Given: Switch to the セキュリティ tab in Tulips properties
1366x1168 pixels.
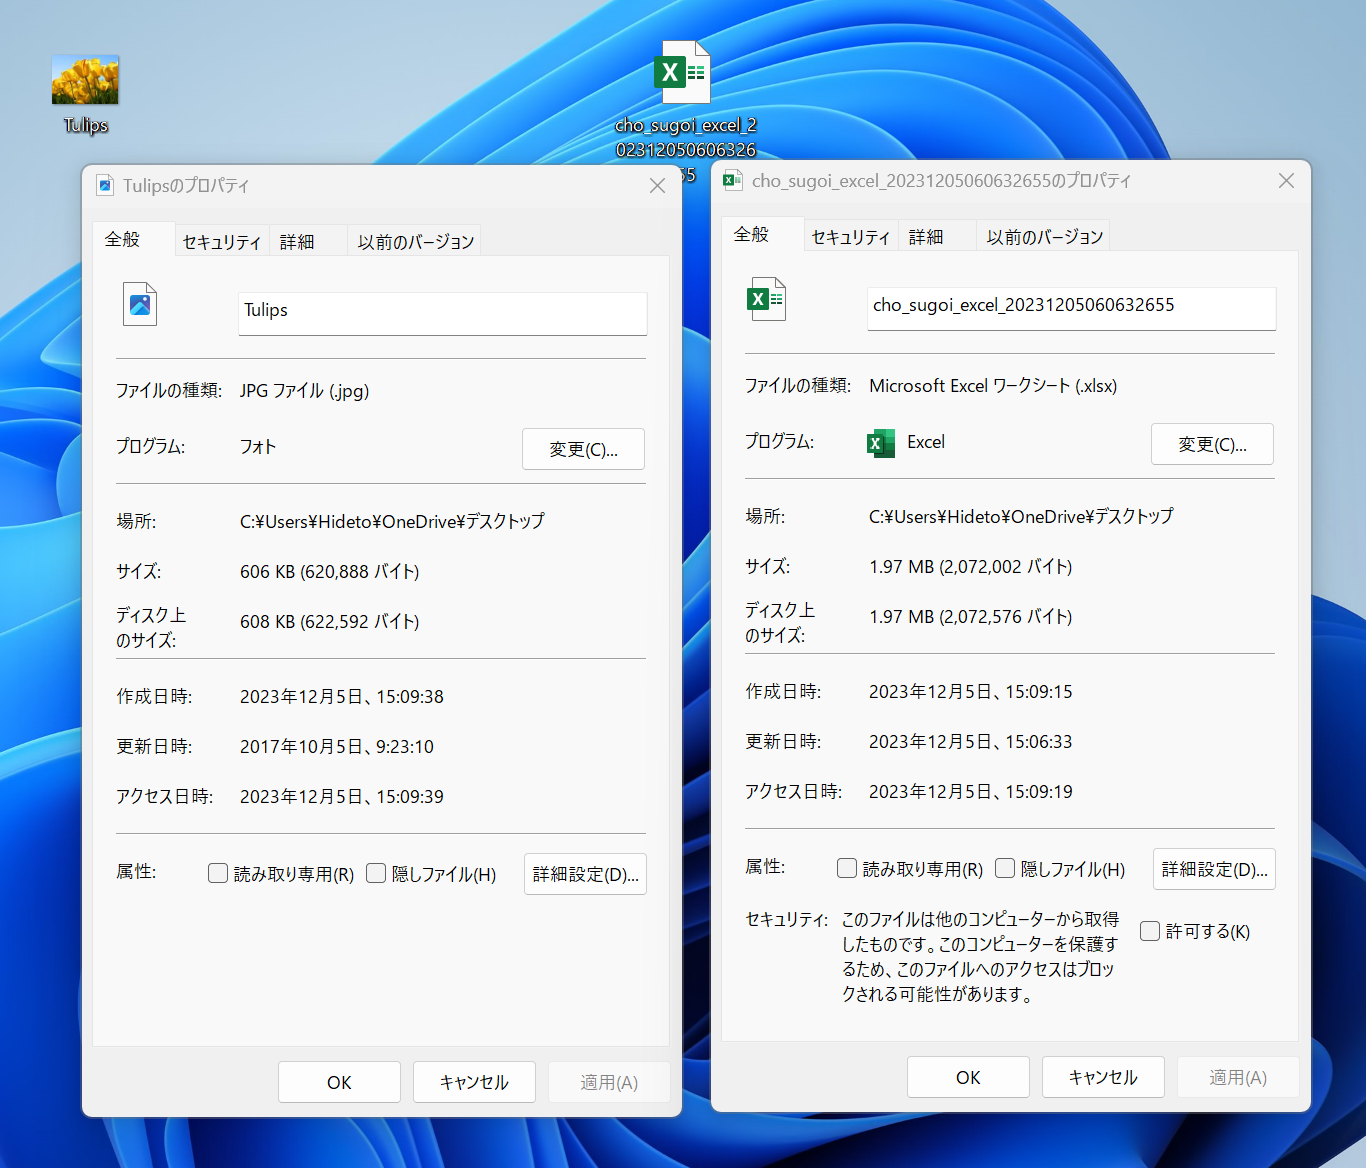Looking at the screenshot, I should 221,241.
